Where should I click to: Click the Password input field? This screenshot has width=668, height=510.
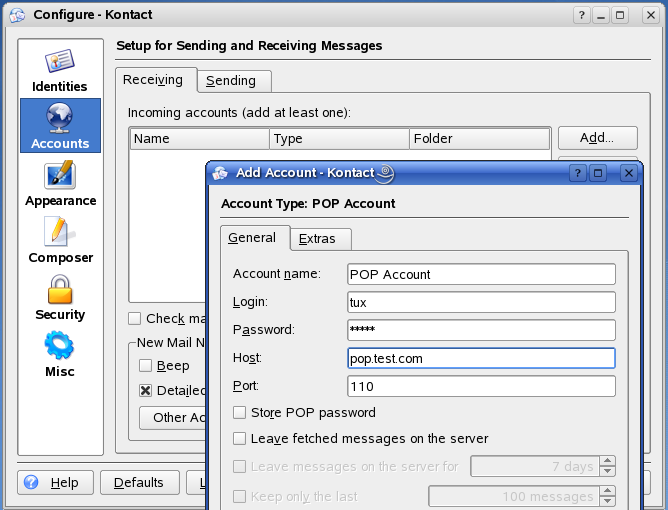(x=481, y=330)
